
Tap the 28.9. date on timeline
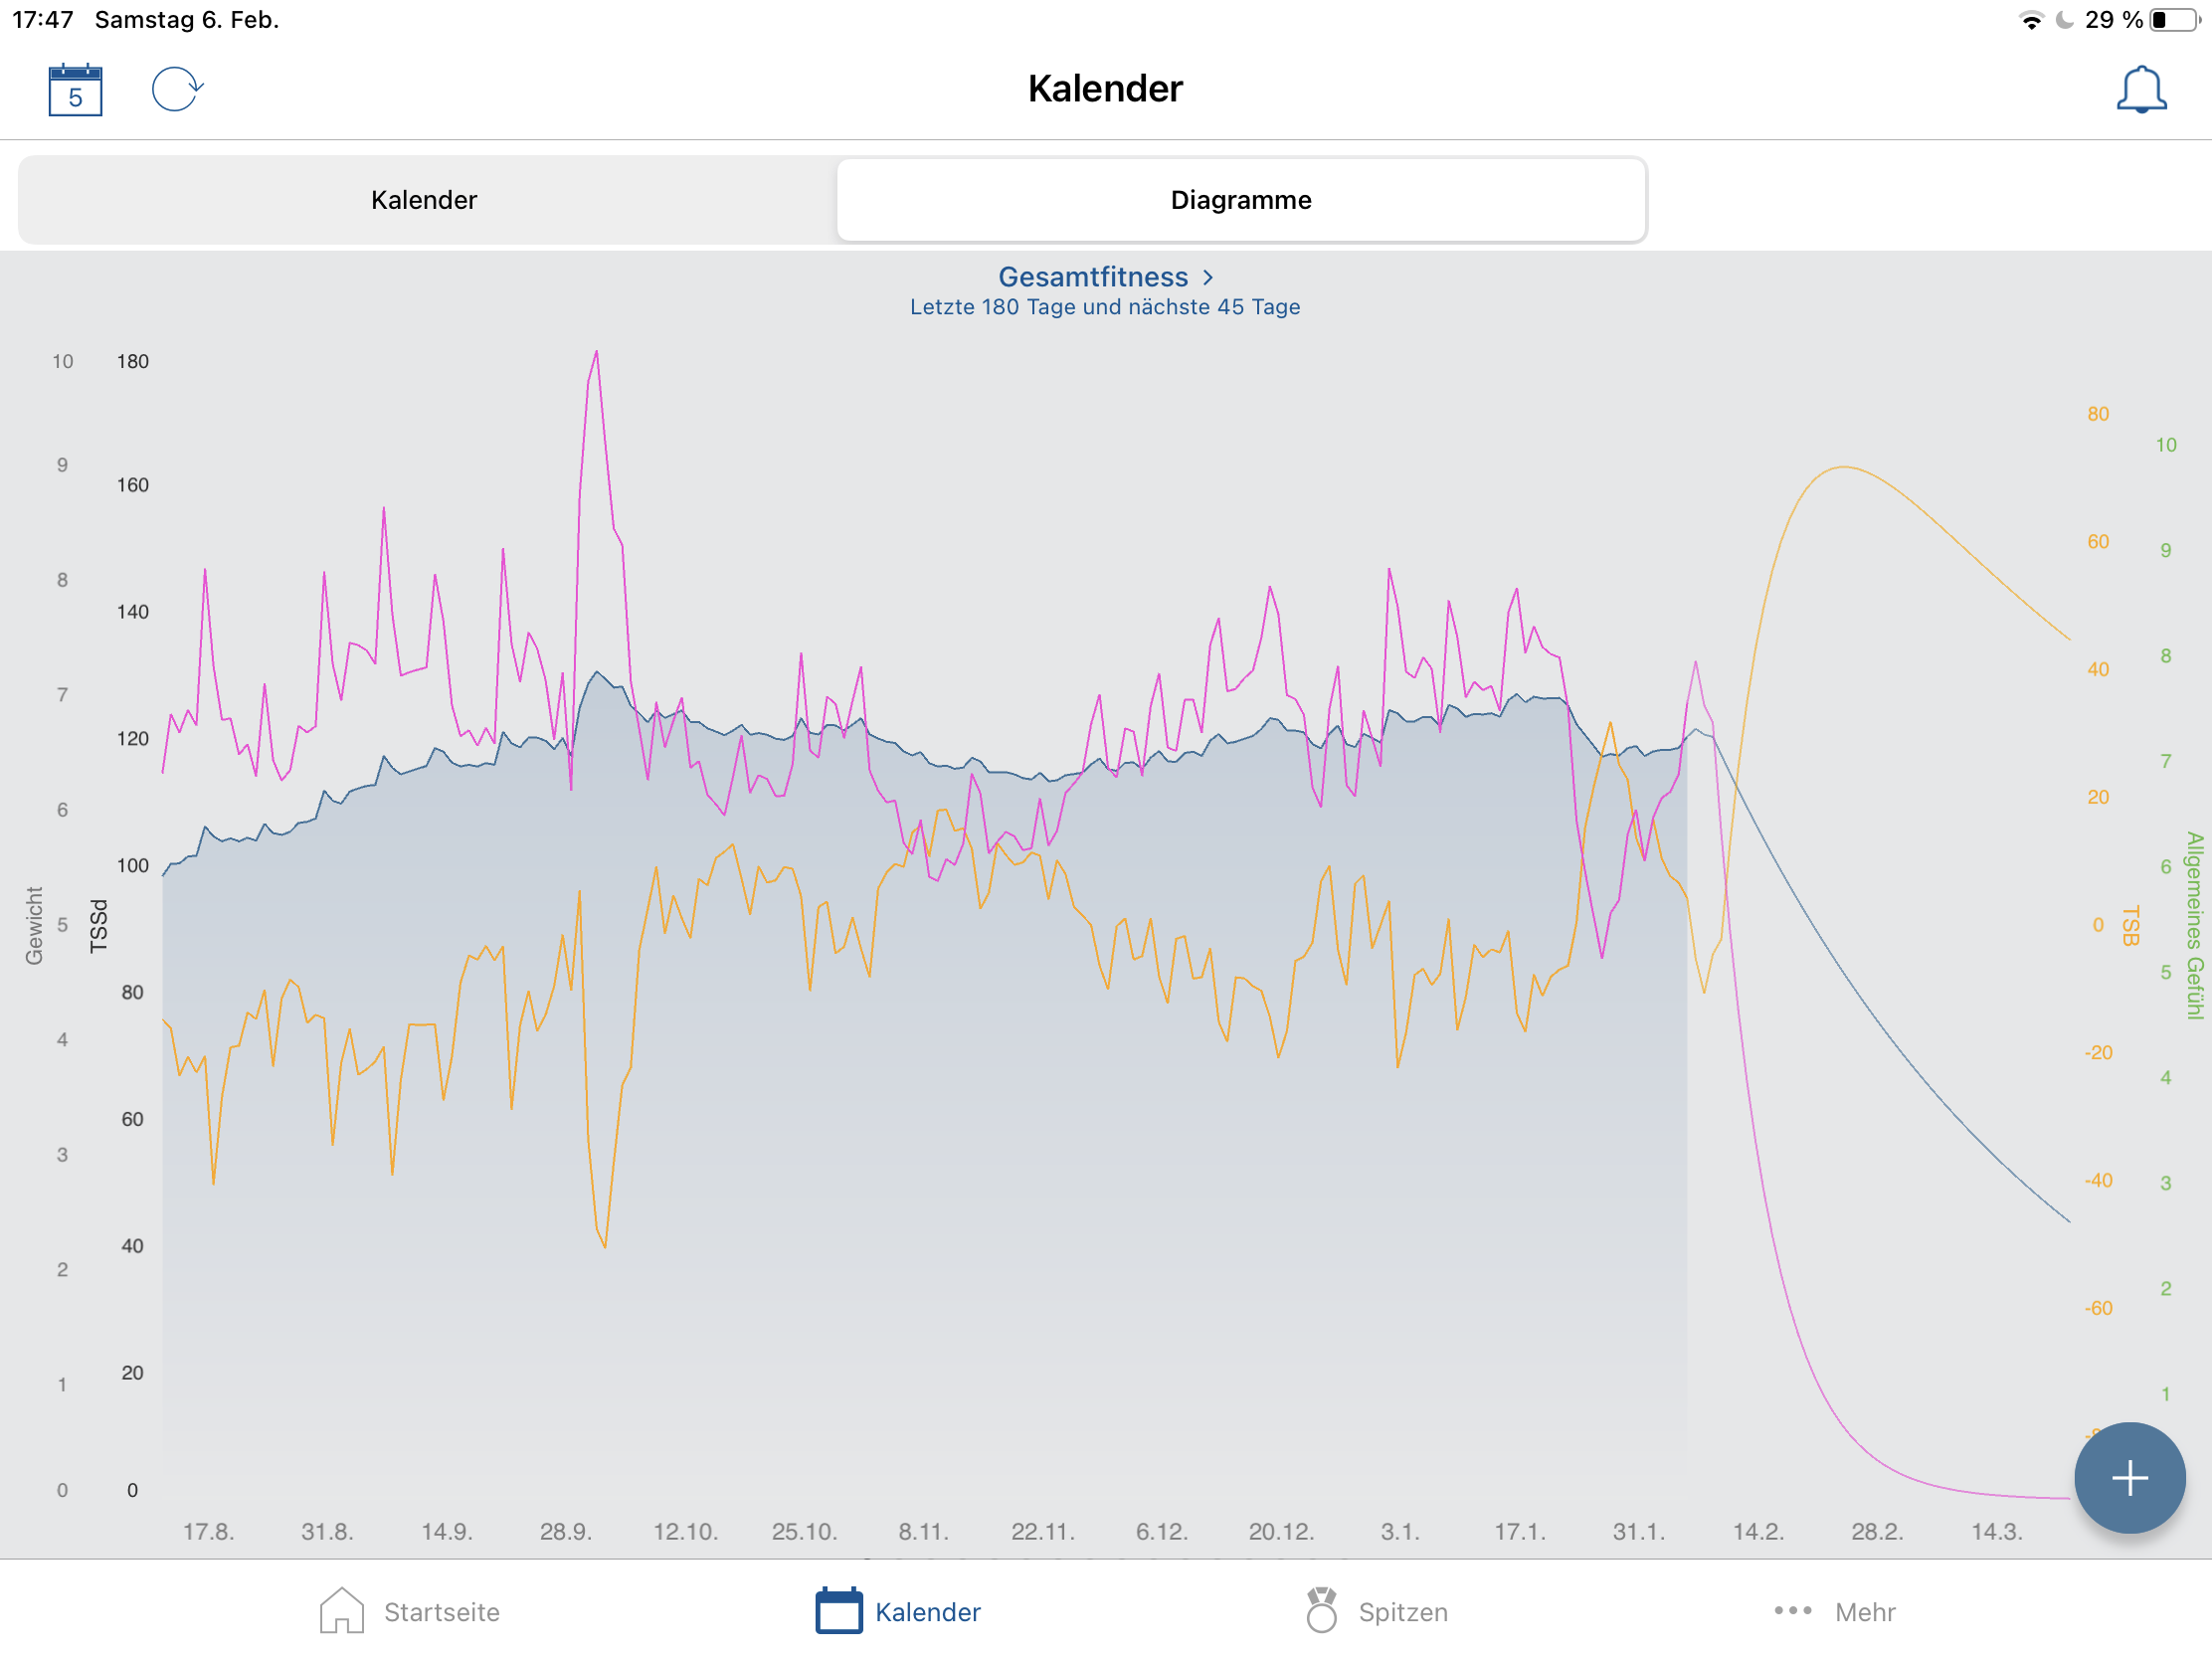pos(566,1531)
